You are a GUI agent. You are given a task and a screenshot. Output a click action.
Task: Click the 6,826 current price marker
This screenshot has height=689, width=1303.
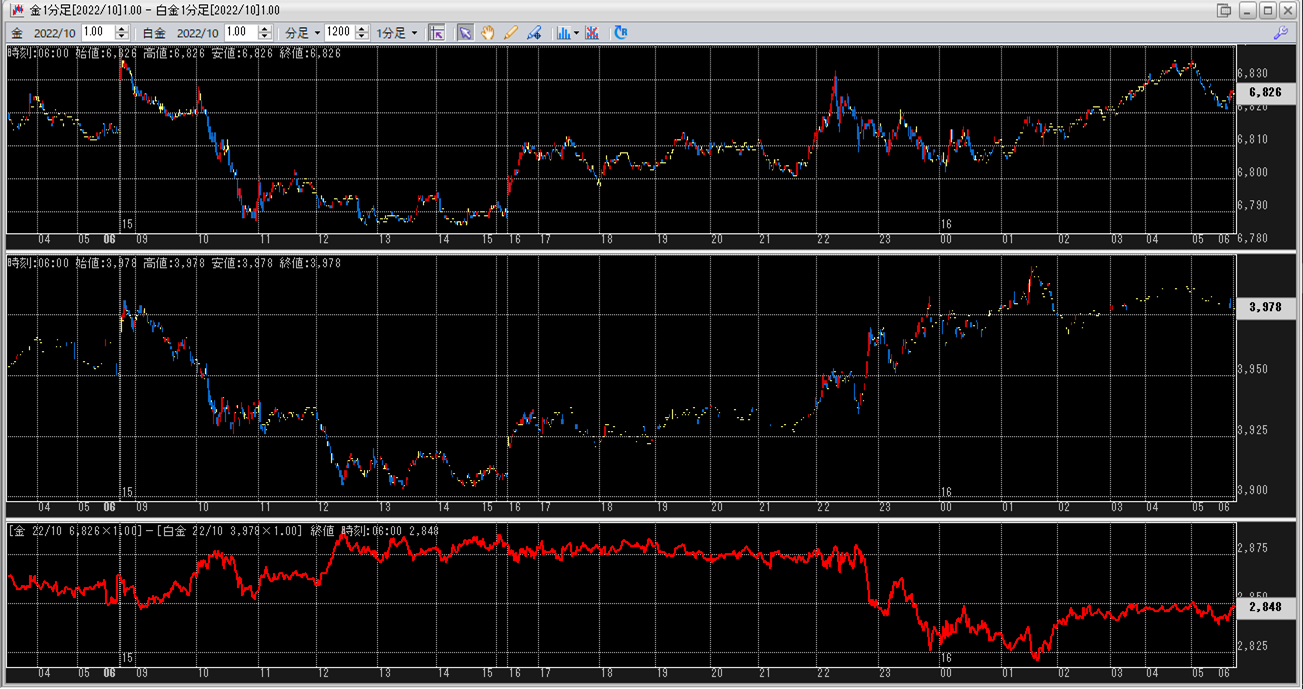(x=1265, y=92)
